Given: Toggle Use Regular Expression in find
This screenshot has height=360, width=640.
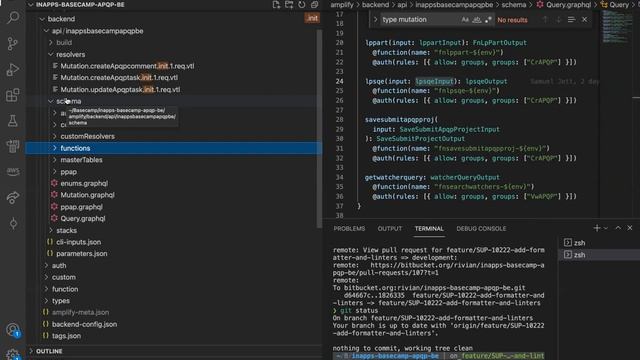Looking at the screenshot, I should tap(488, 20).
